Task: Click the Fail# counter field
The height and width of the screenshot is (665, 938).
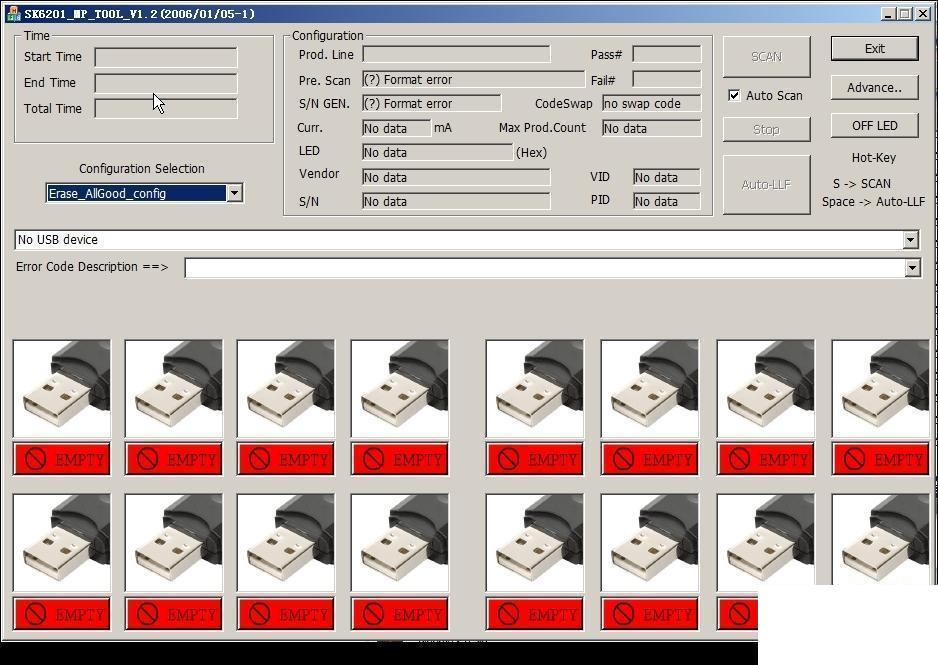Action: [666, 80]
